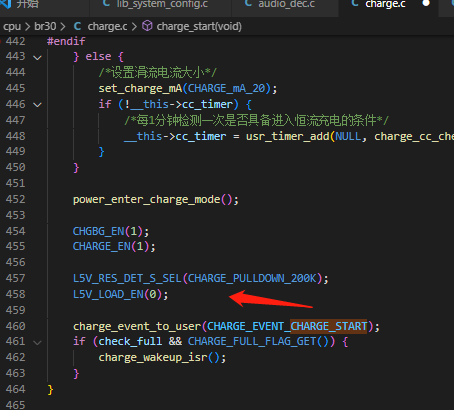Image resolution: width=454 pixels, height=410 pixels.
Task: Click the 设置涓流电流大小 comment
Action: point(158,72)
